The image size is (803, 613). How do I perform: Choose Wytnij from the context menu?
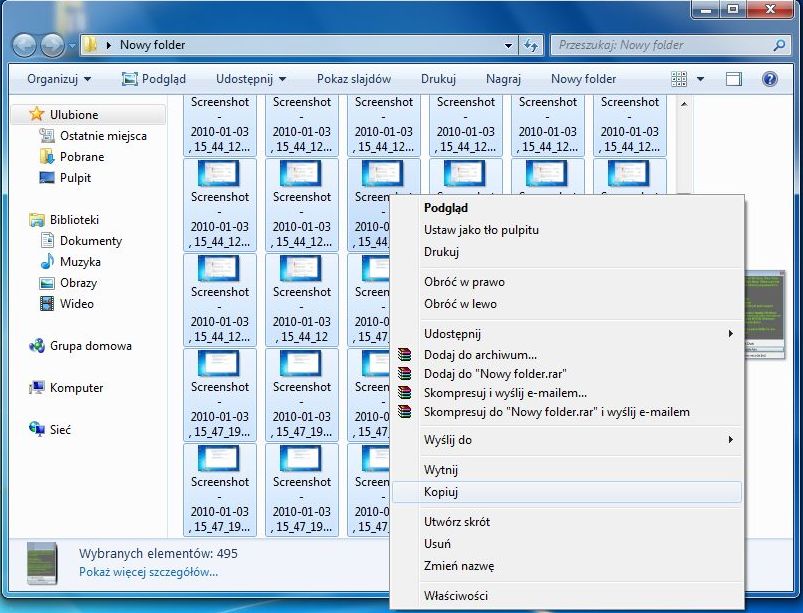click(x=566, y=470)
